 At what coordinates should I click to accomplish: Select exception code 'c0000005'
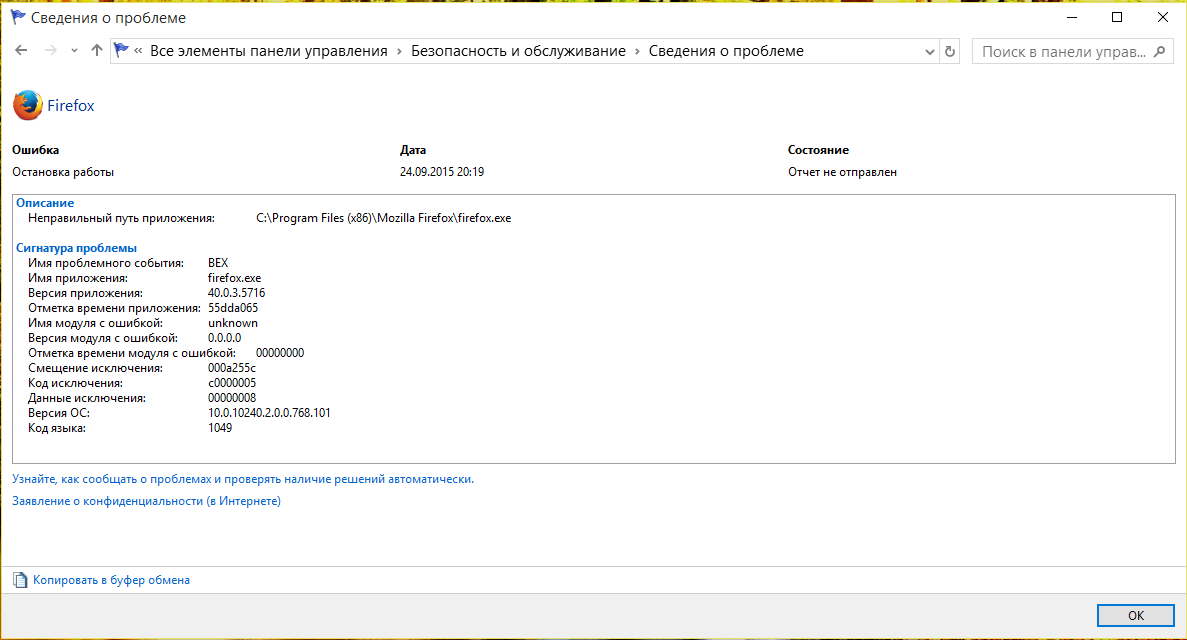click(x=232, y=383)
